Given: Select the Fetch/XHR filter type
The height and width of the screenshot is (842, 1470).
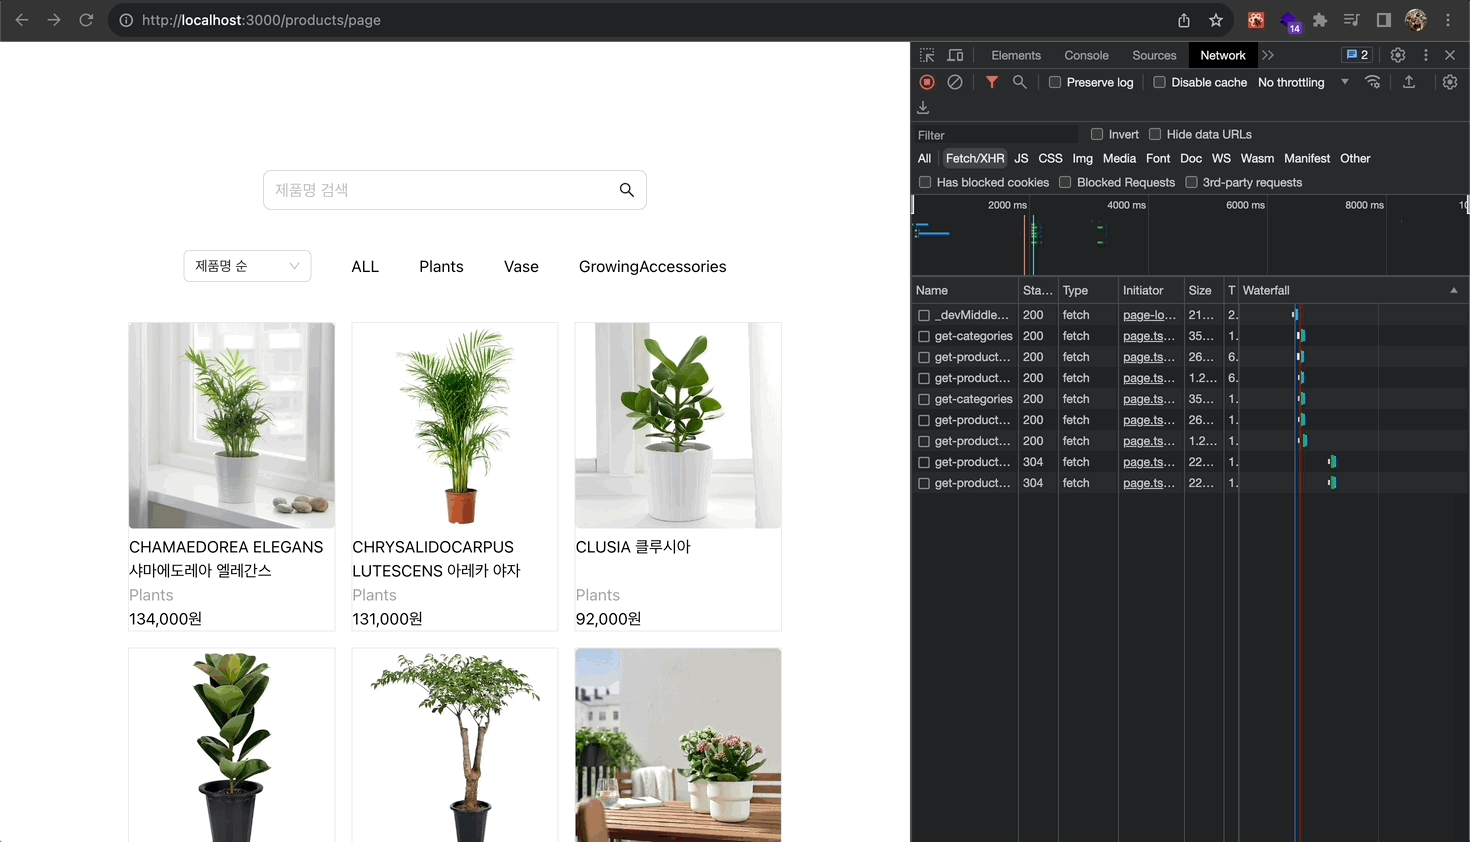Looking at the screenshot, I should click(x=975, y=158).
